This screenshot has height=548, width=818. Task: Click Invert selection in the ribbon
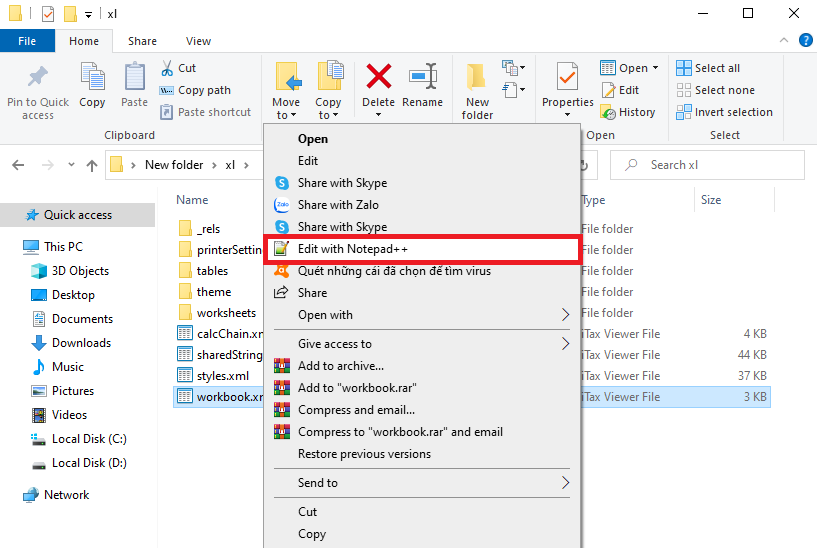point(724,112)
